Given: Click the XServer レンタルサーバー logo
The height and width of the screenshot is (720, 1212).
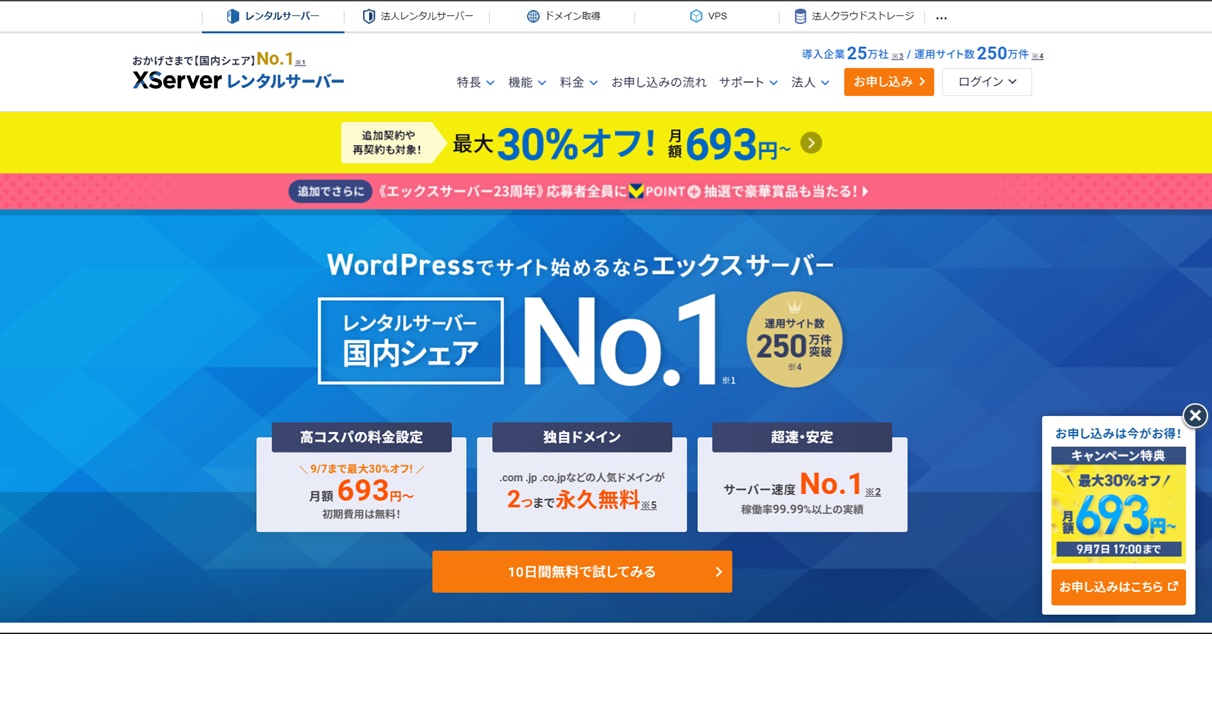Looking at the screenshot, I should 238,81.
